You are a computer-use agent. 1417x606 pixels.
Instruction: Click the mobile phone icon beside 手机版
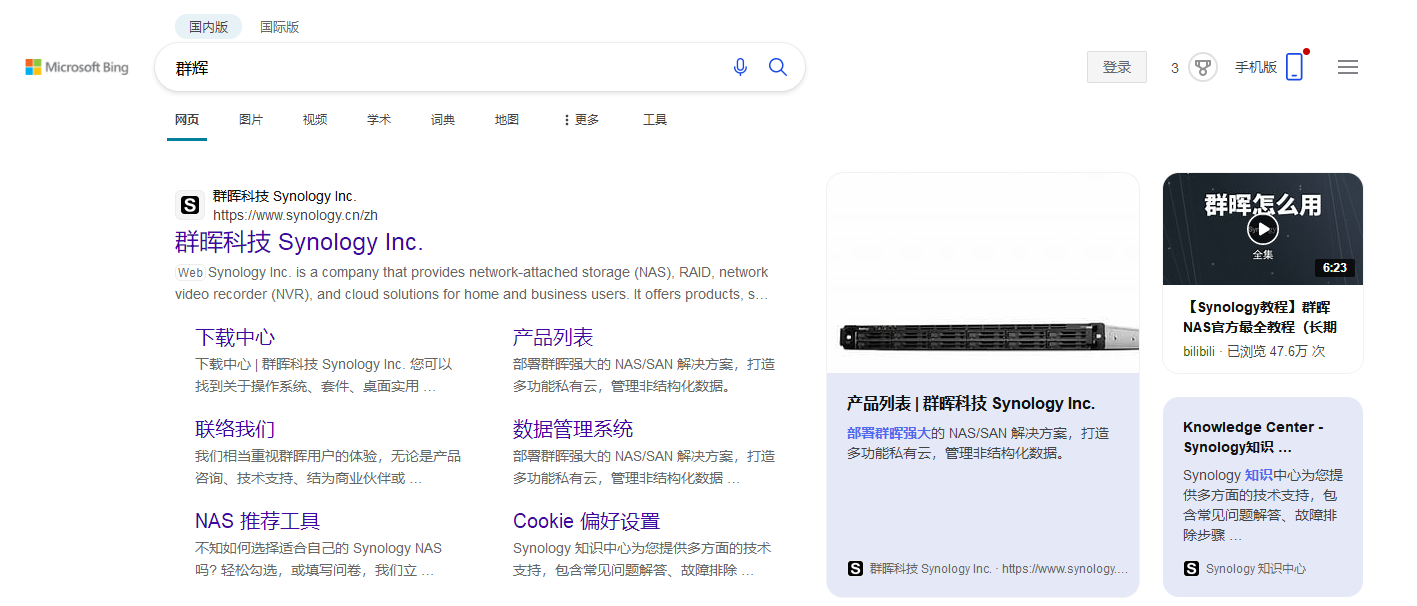point(1294,67)
